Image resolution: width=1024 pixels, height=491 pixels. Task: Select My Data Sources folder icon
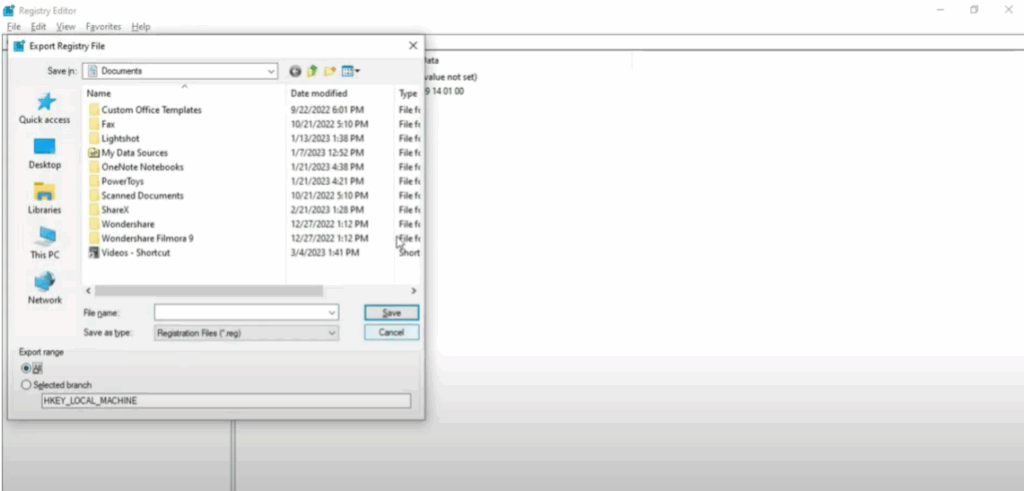coord(94,153)
